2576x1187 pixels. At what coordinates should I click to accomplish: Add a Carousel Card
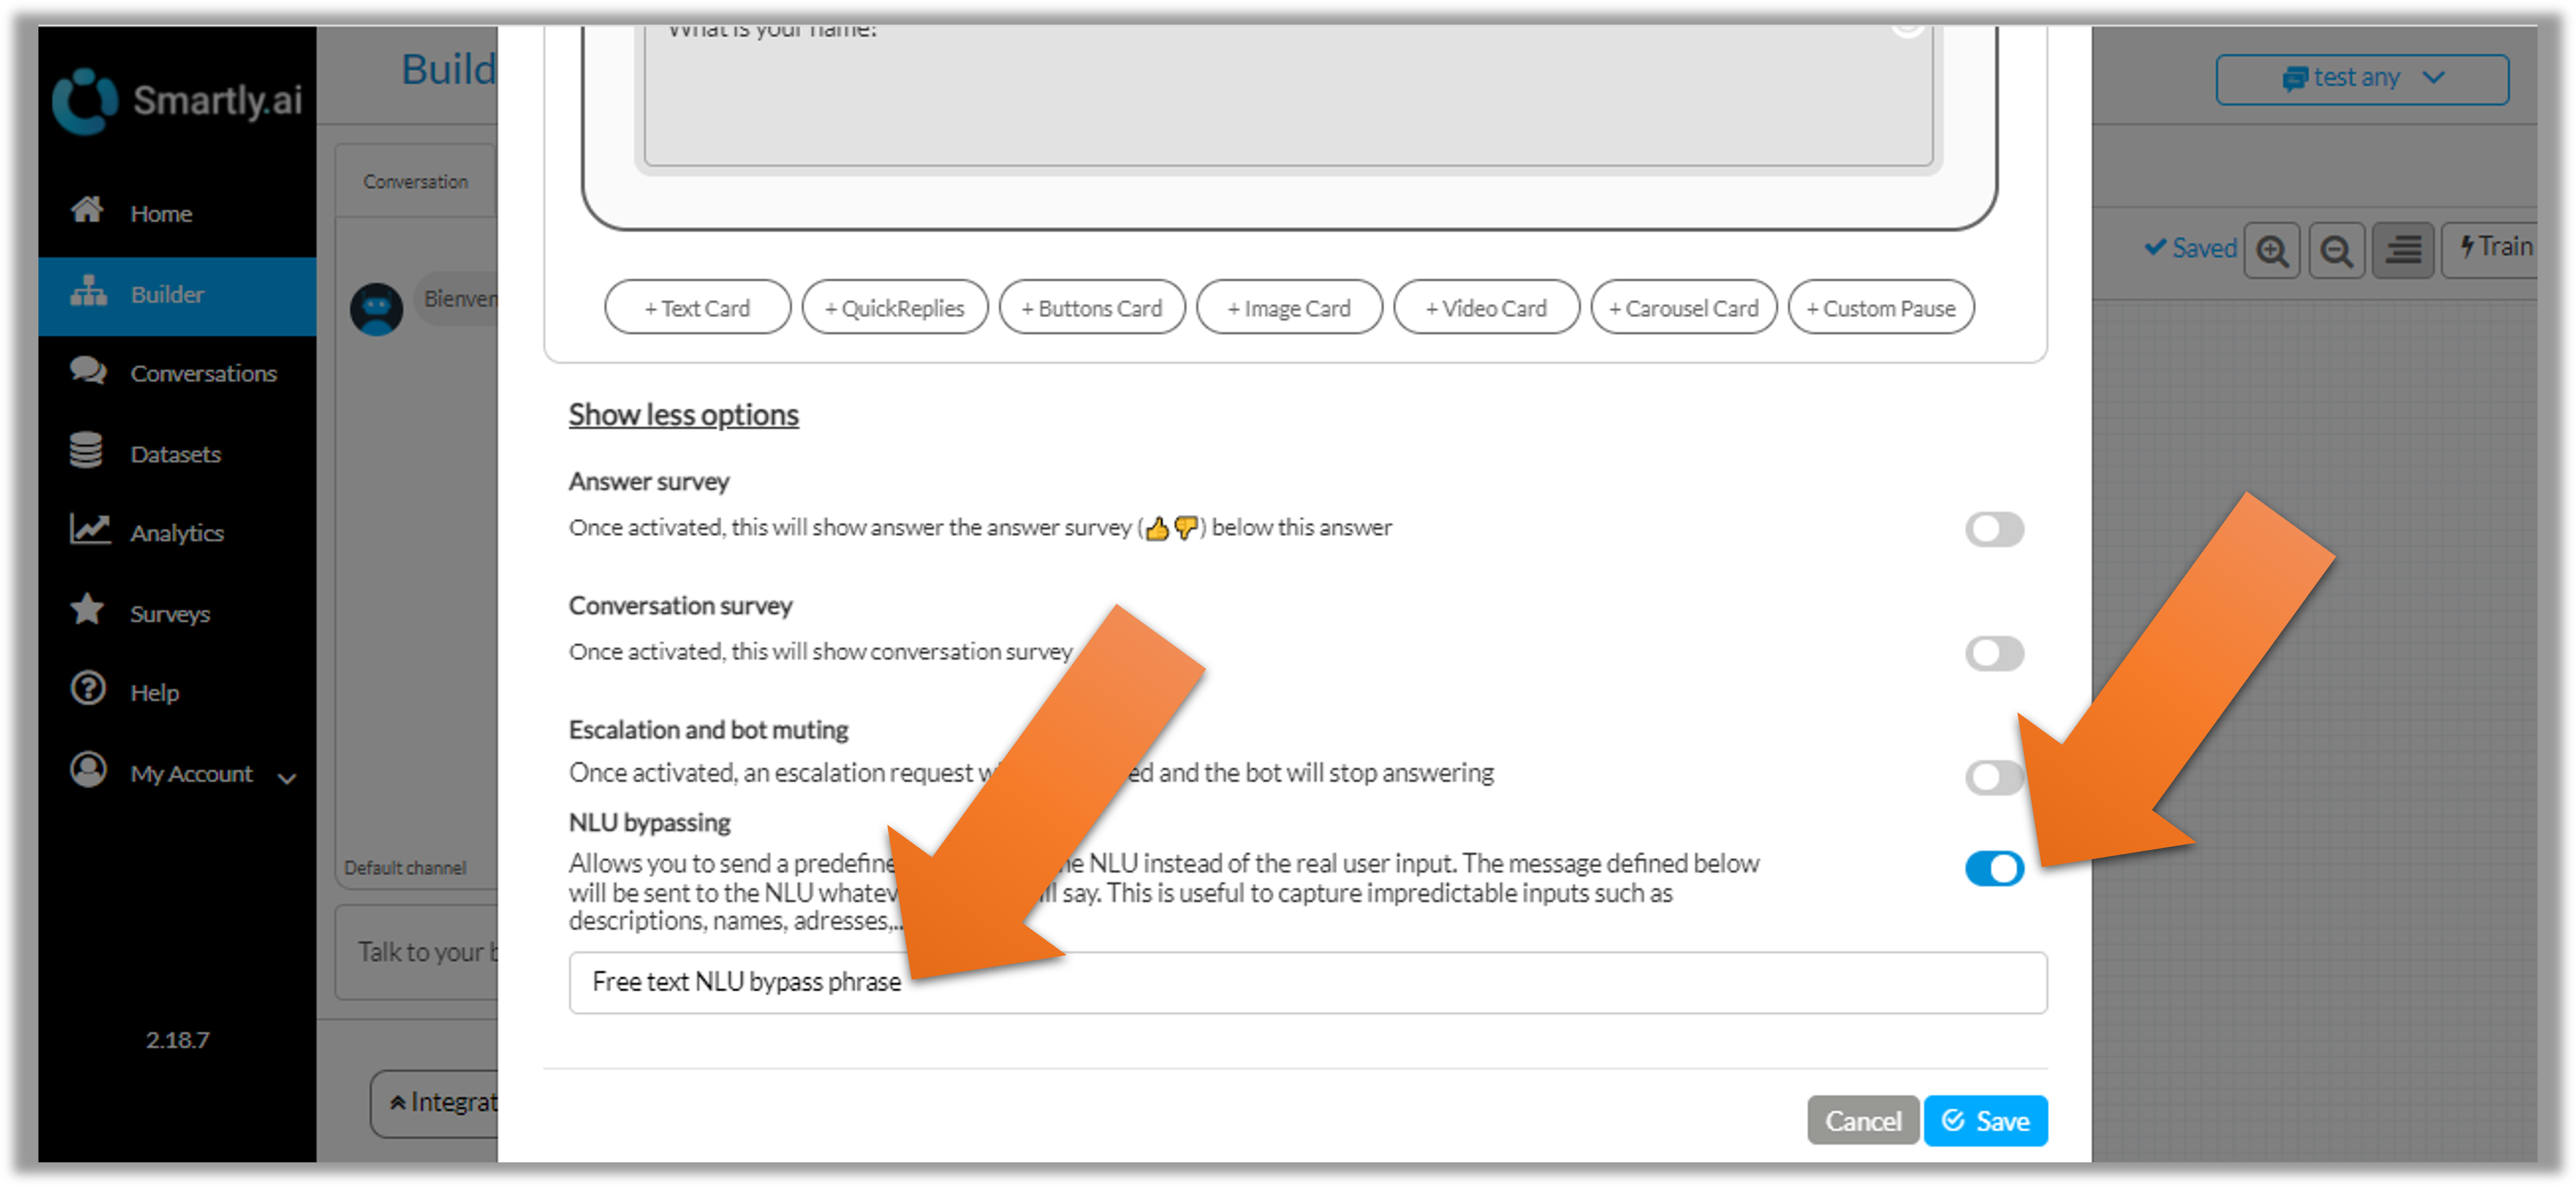(x=1683, y=308)
